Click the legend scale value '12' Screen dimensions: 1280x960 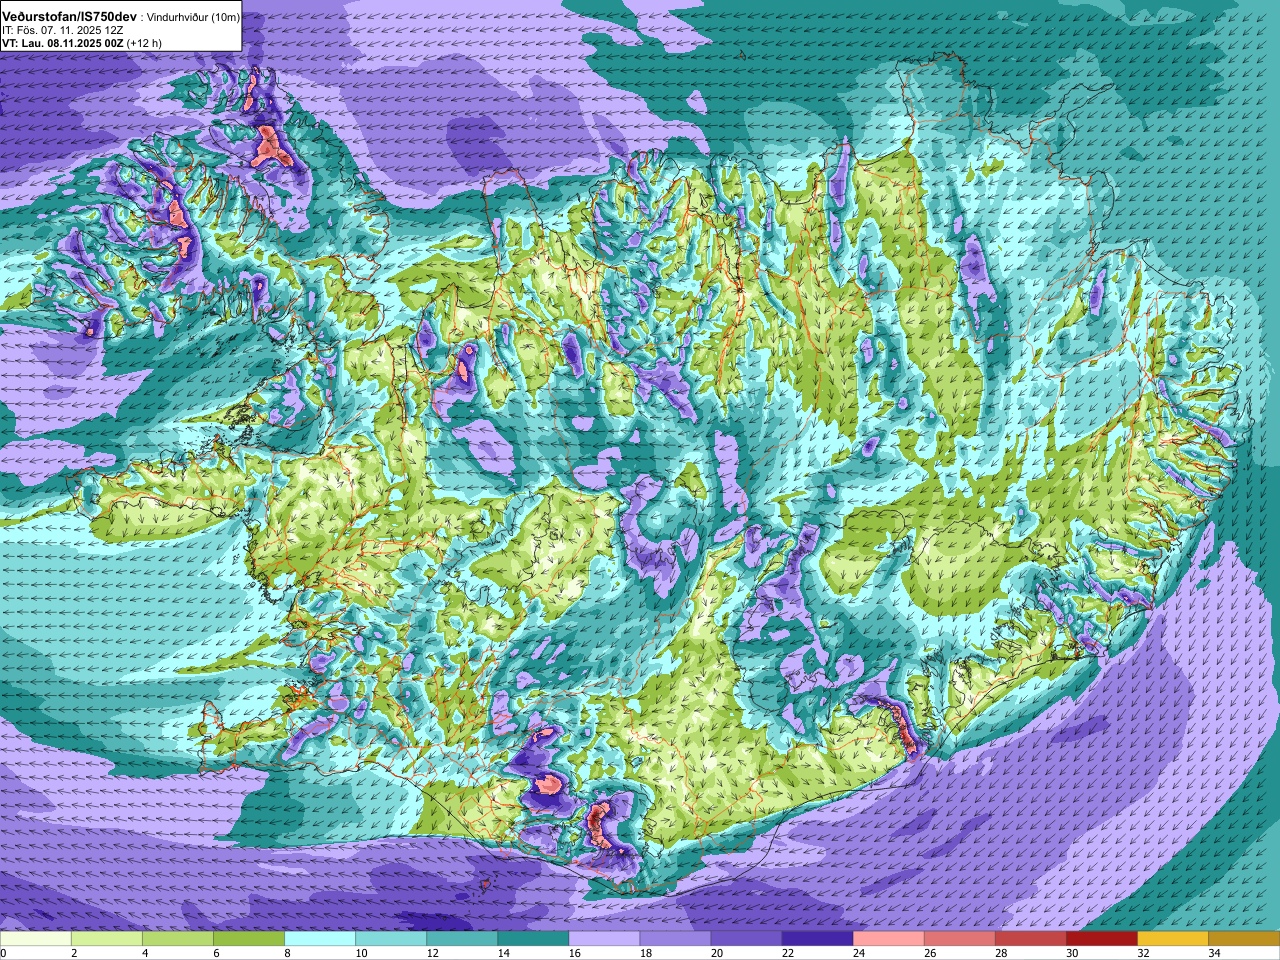[432, 954]
